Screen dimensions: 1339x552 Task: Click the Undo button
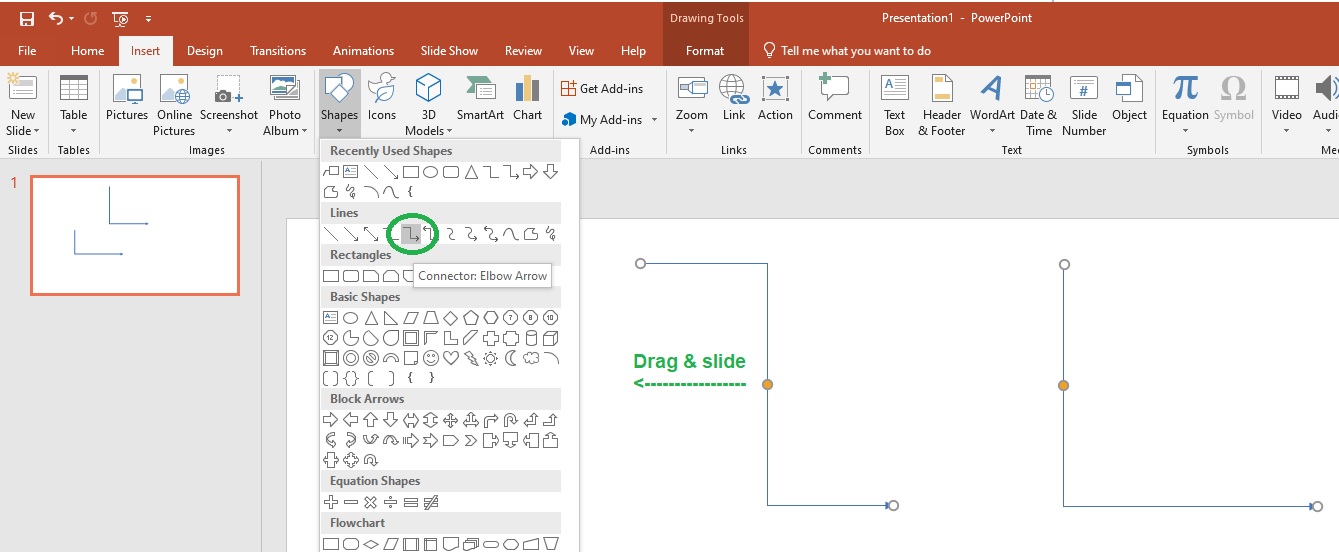click(56, 18)
